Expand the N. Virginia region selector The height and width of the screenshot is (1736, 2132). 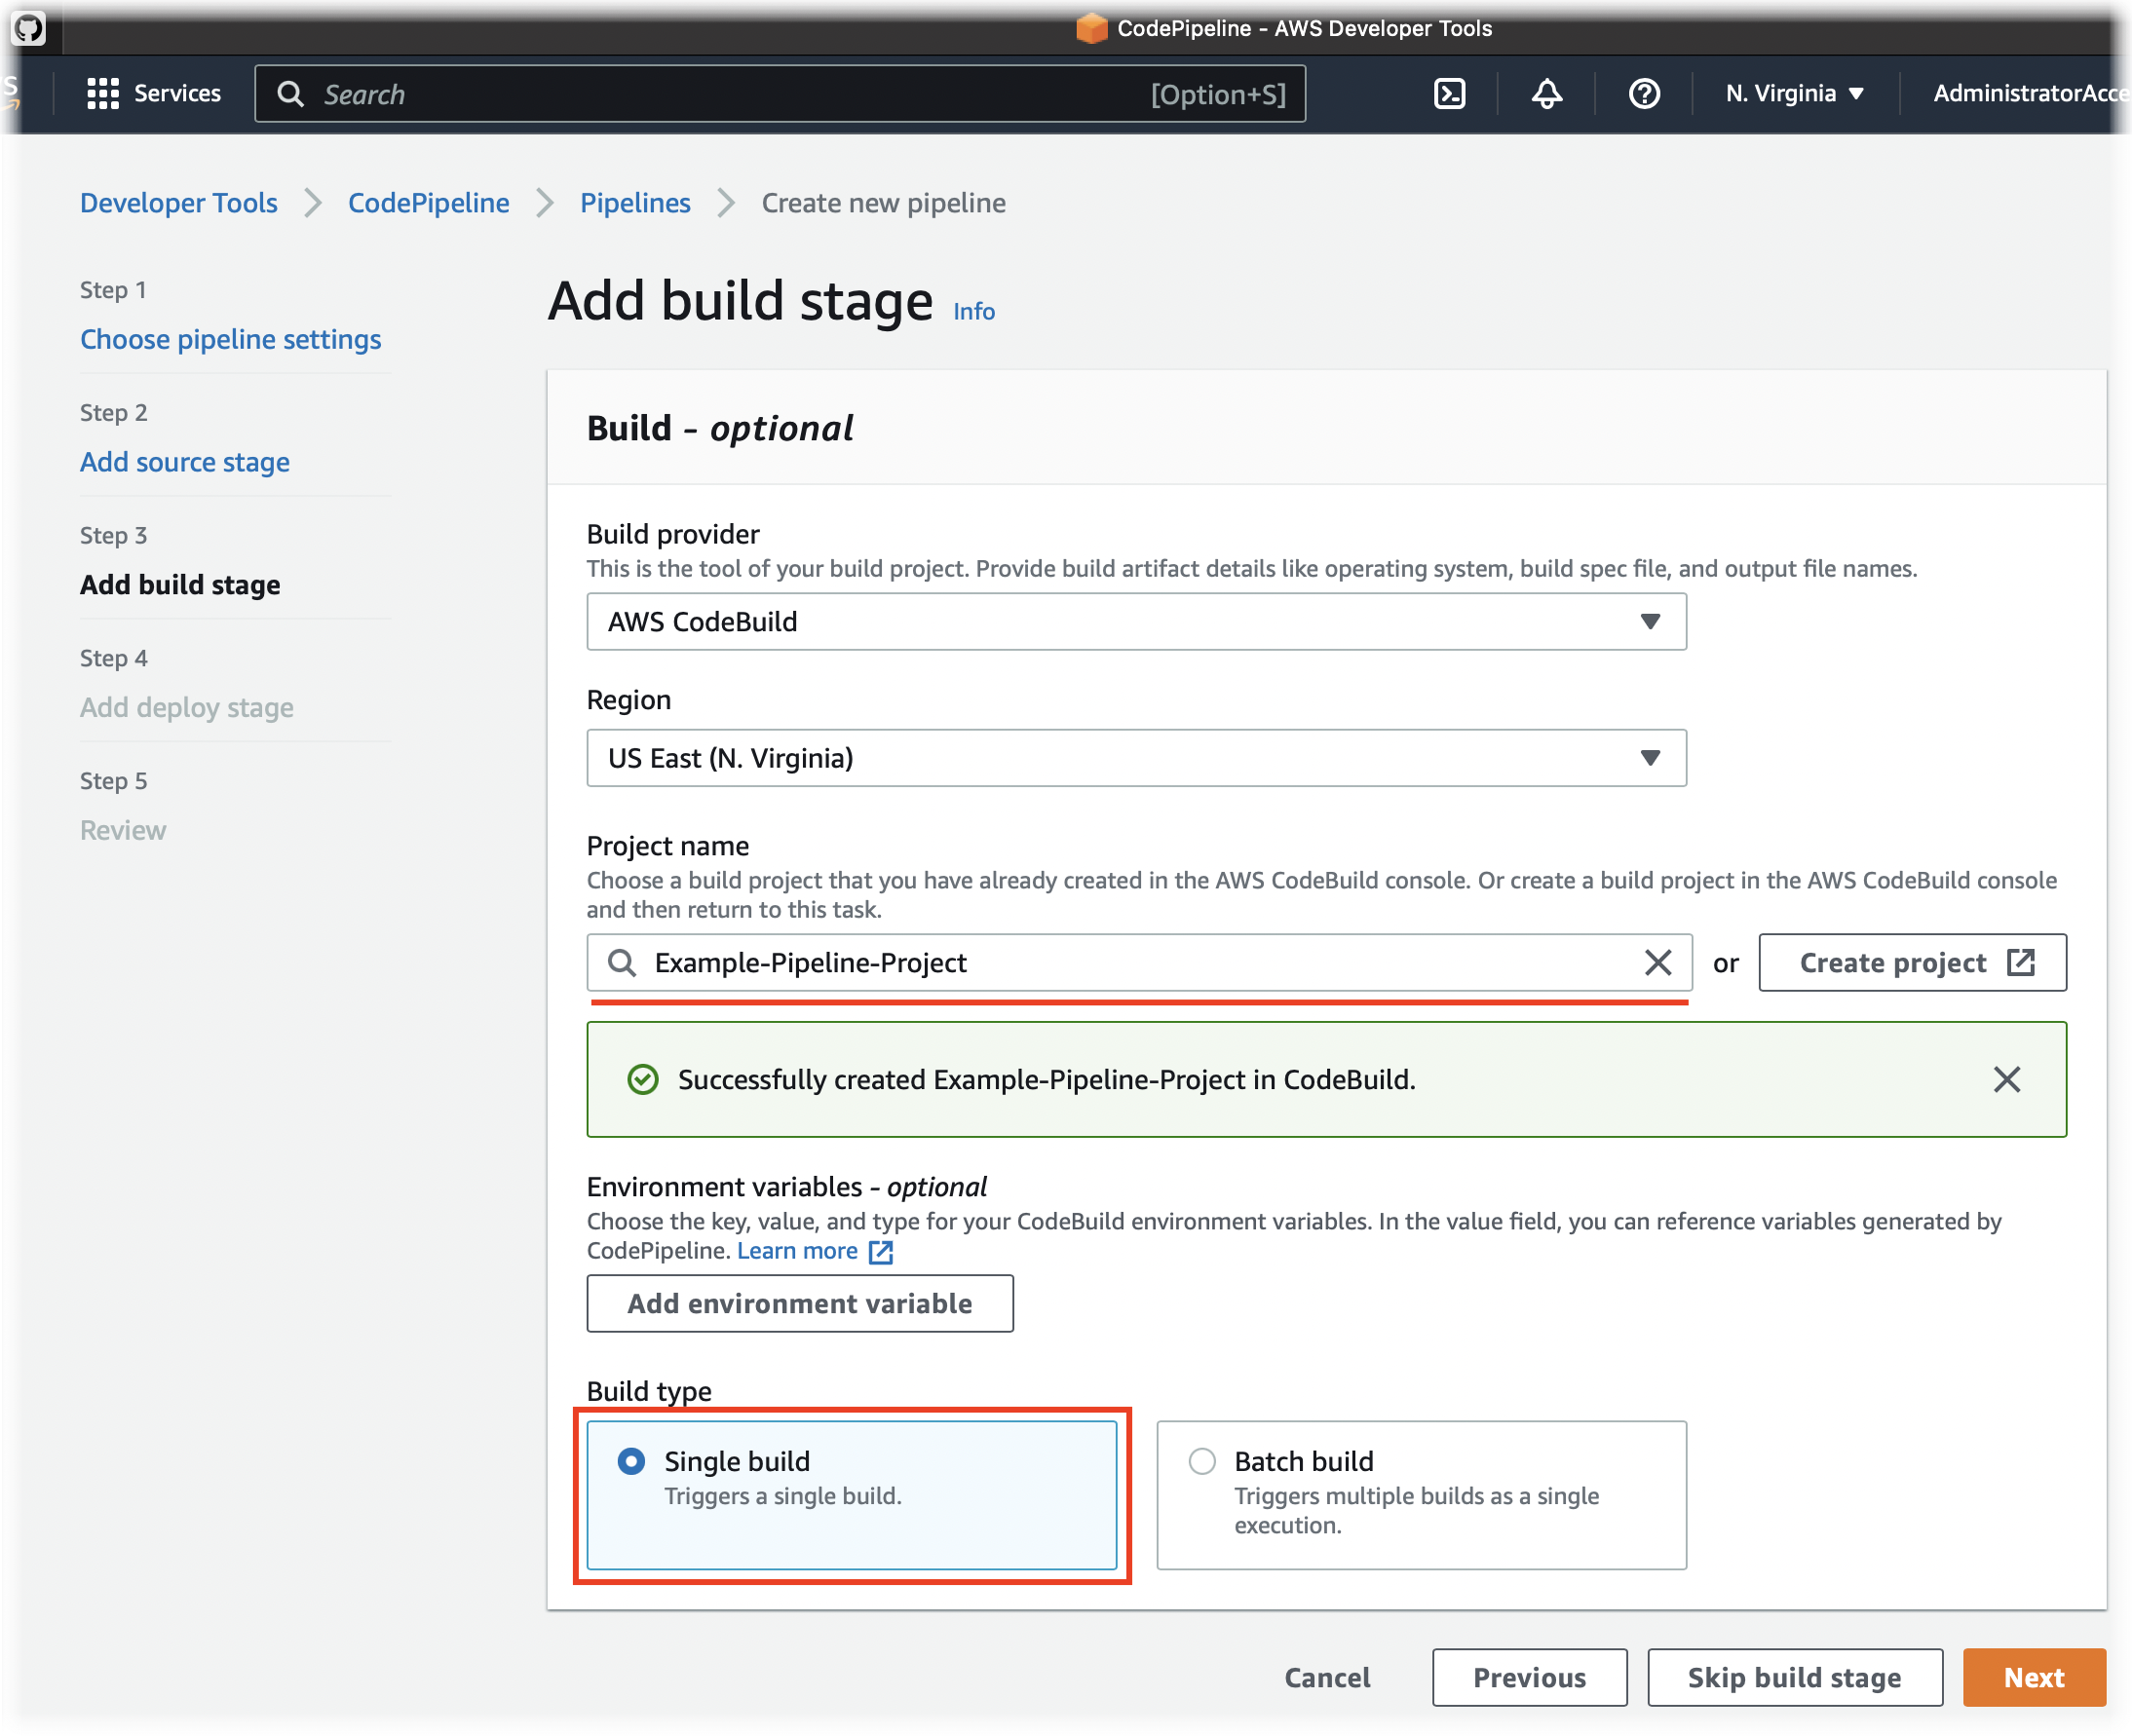coord(1794,94)
